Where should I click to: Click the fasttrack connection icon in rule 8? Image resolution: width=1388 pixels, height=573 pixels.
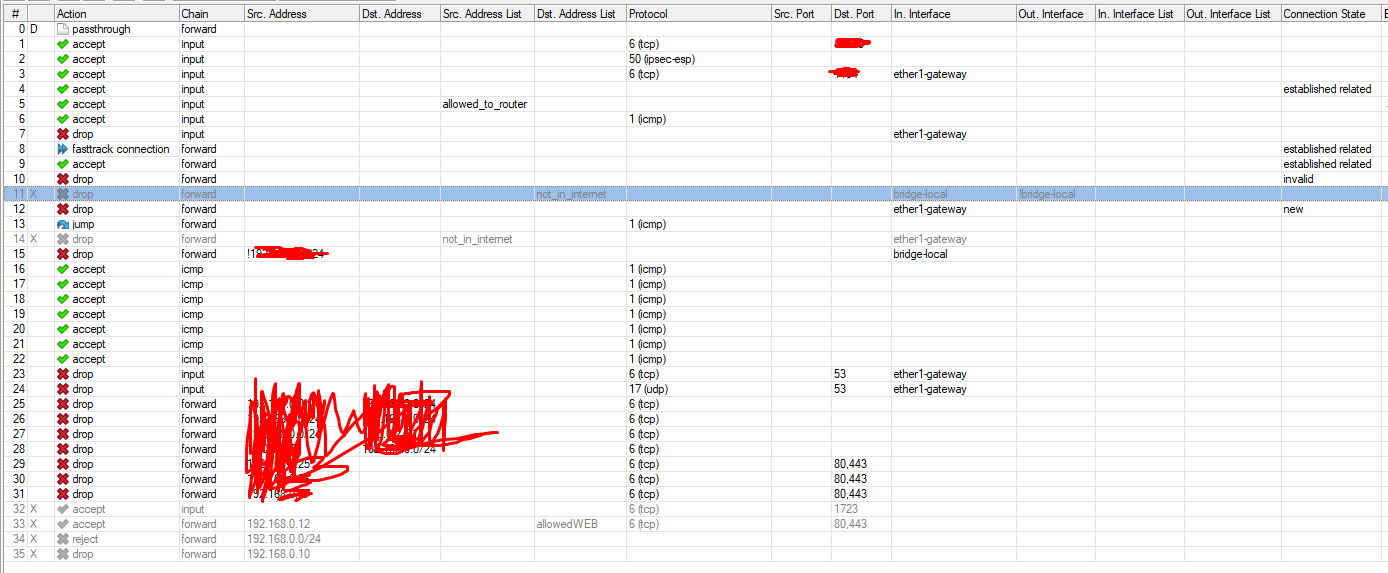(63, 149)
